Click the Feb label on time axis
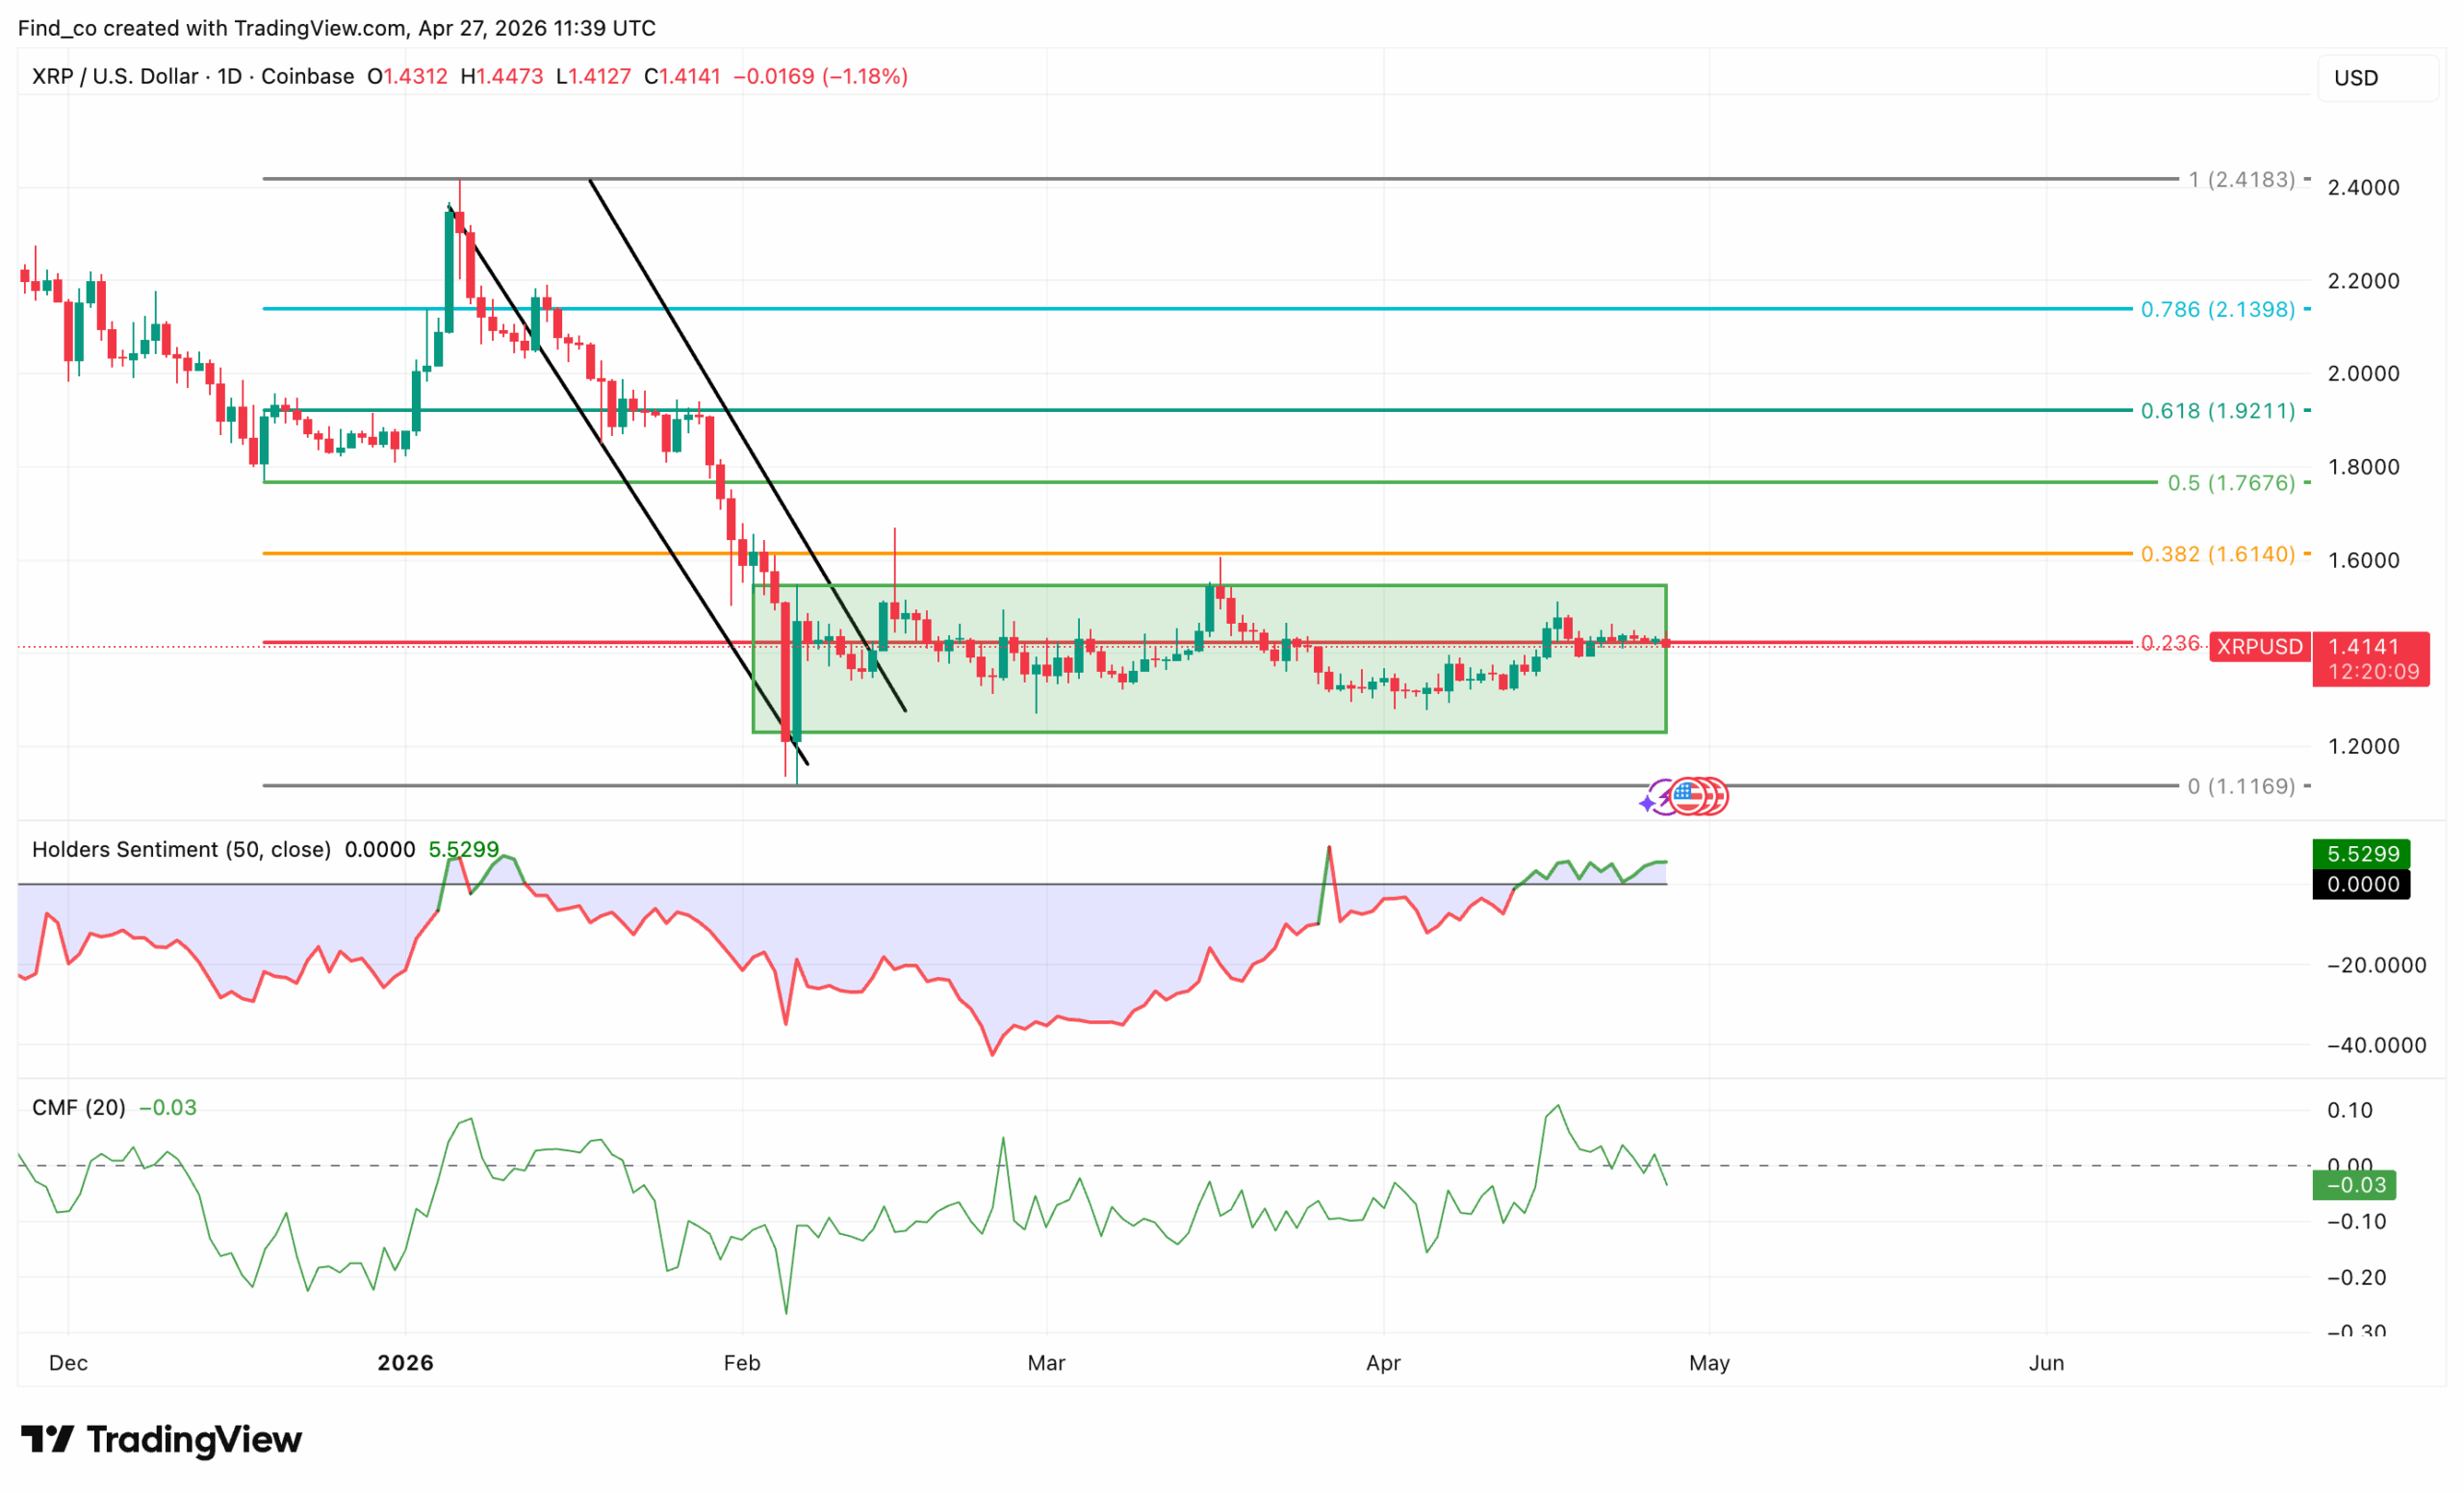Viewport: 2464px width, 1493px height. coord(742,1363)
